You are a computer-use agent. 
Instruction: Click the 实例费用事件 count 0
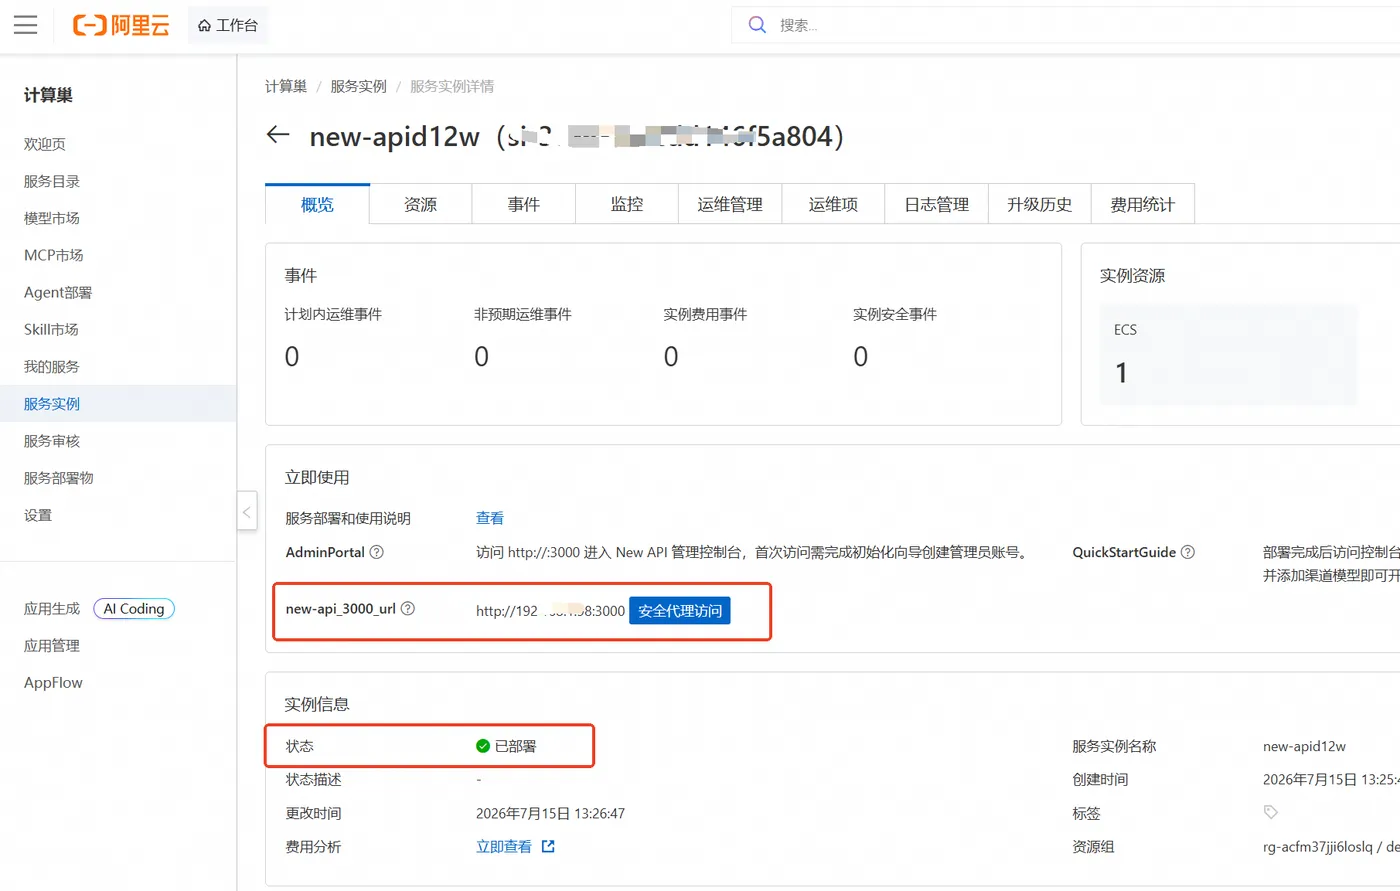point(671,357)
